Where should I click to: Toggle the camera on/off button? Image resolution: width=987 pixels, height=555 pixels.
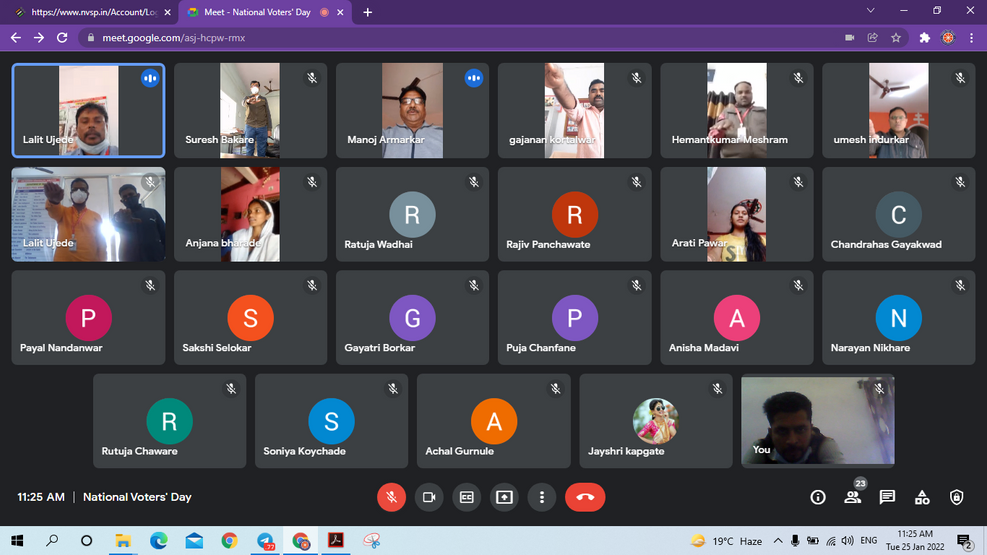point(429,497)
